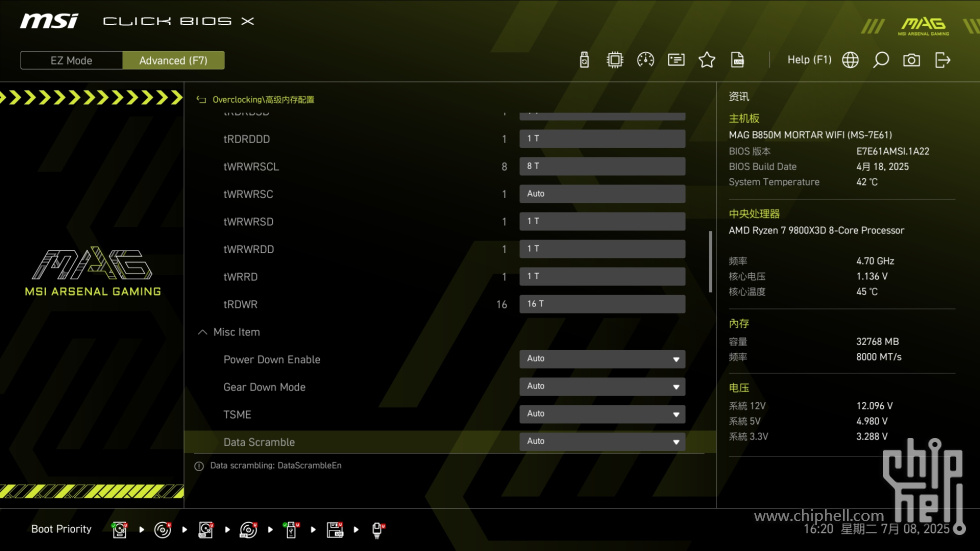Open Help (F1)
The image size is (980, 551).
pyautogui.click(x=809, y=60)
